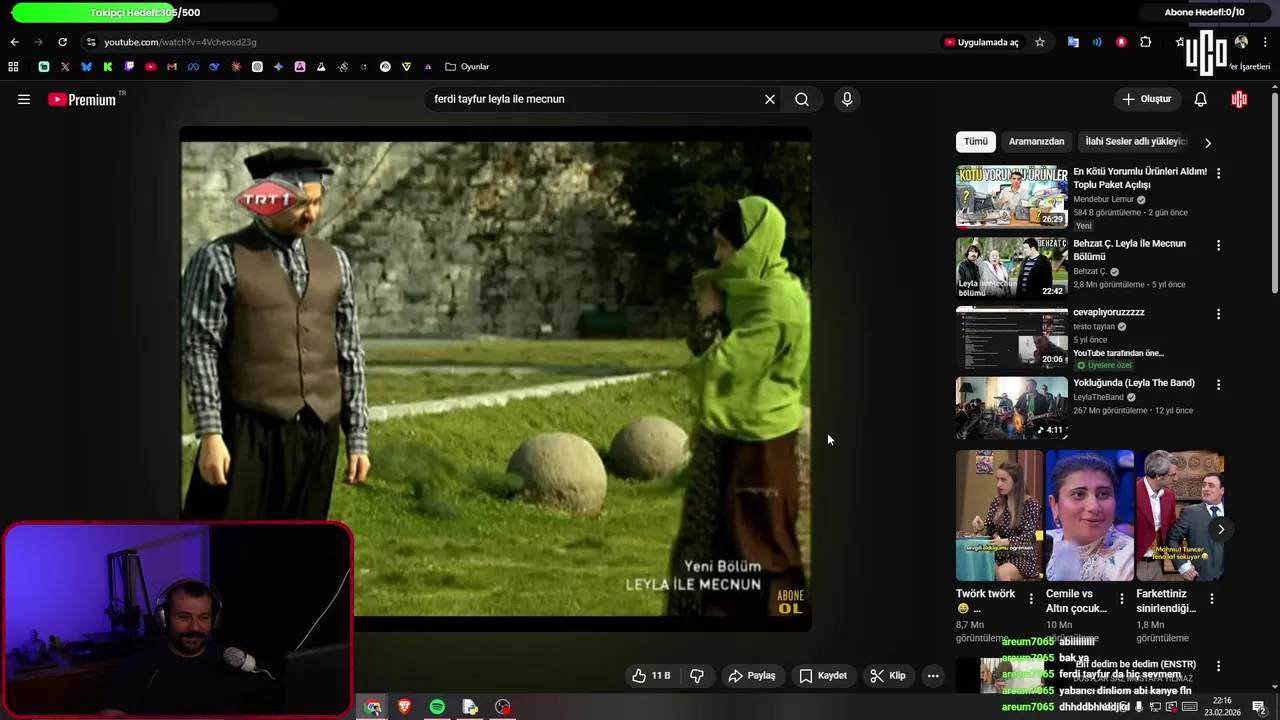The height and width of the screenshot is (720, 1280).
Task: Open options for Behzat Ç. video
Action: (1218, 245)
